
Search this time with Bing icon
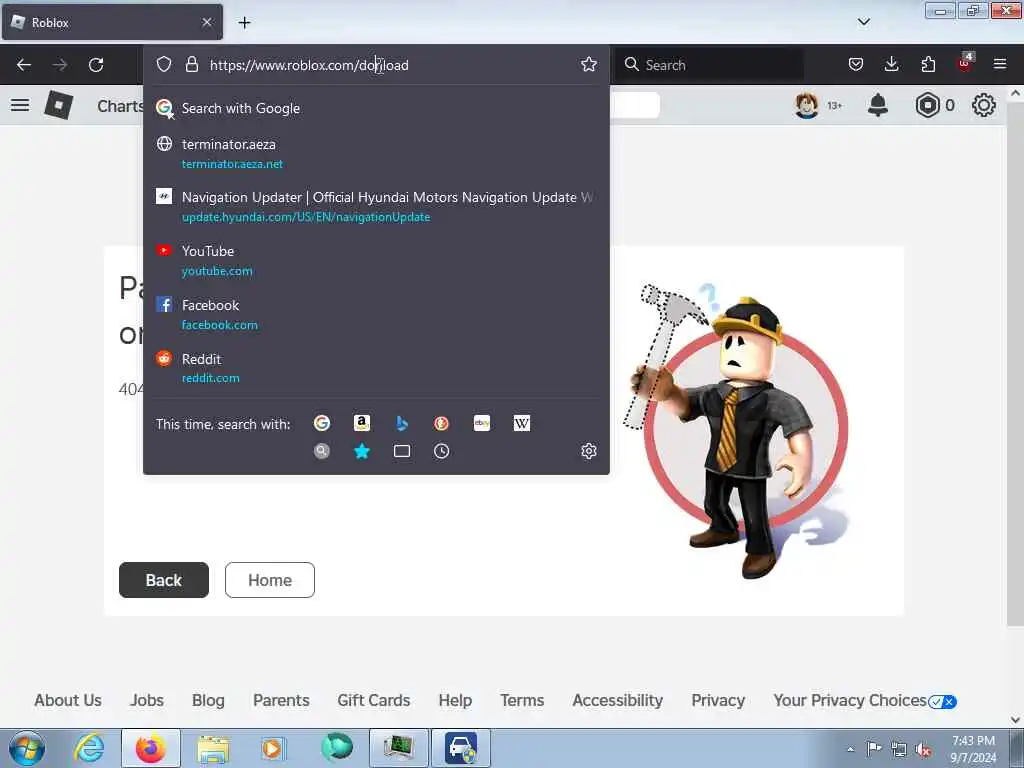402,423
